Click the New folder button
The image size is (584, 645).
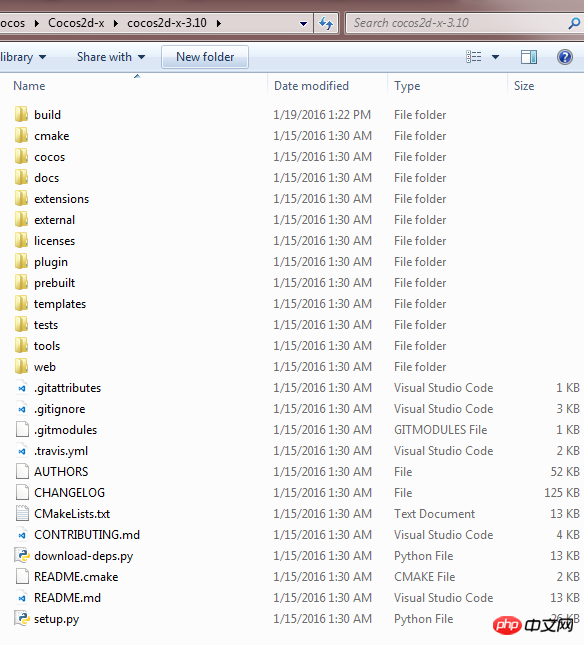pyautogui.click(x=205, y=57)
